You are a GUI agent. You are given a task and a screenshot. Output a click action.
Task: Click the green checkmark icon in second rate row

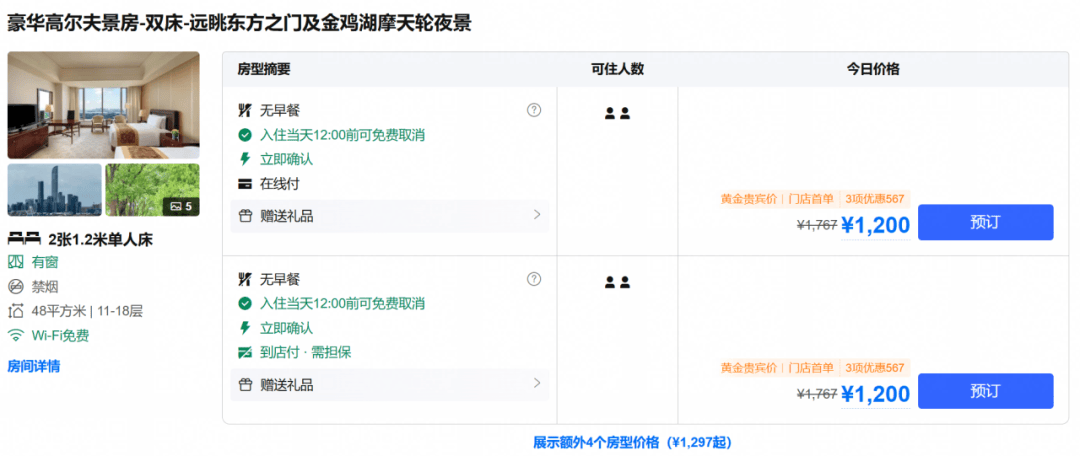click(245, 304)
